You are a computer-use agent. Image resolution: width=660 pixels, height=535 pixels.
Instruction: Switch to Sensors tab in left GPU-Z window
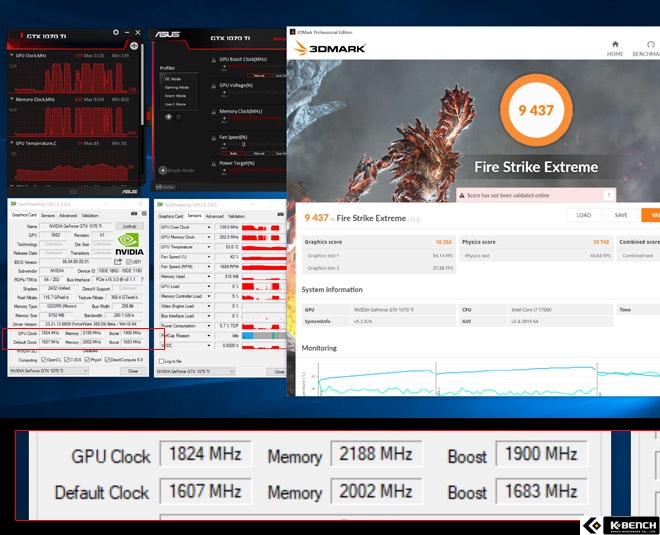[x=48, y=215]
